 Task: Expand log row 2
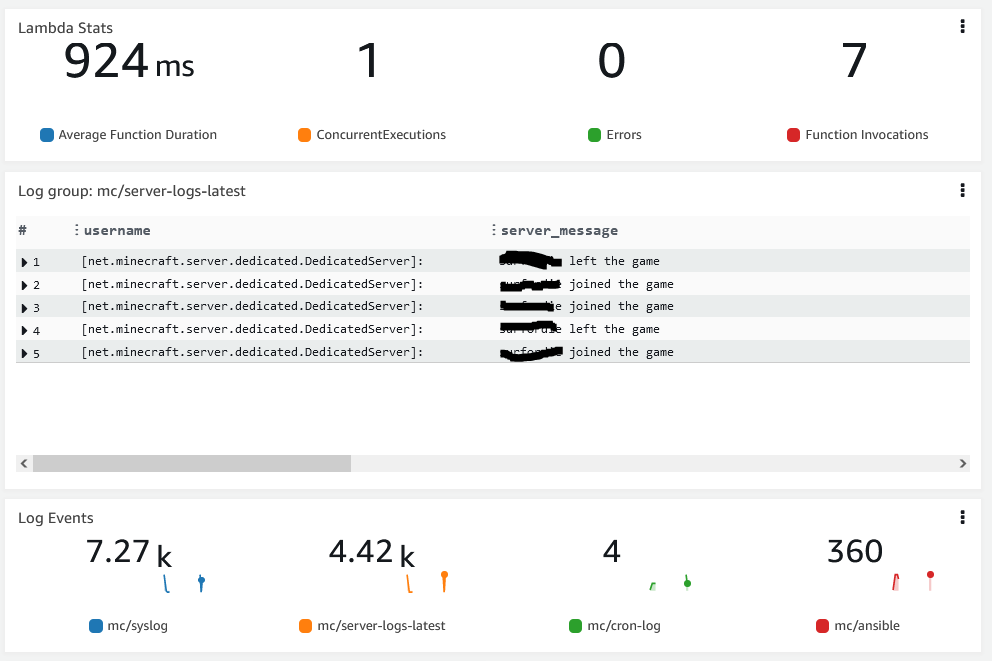[x=25, y=285]
